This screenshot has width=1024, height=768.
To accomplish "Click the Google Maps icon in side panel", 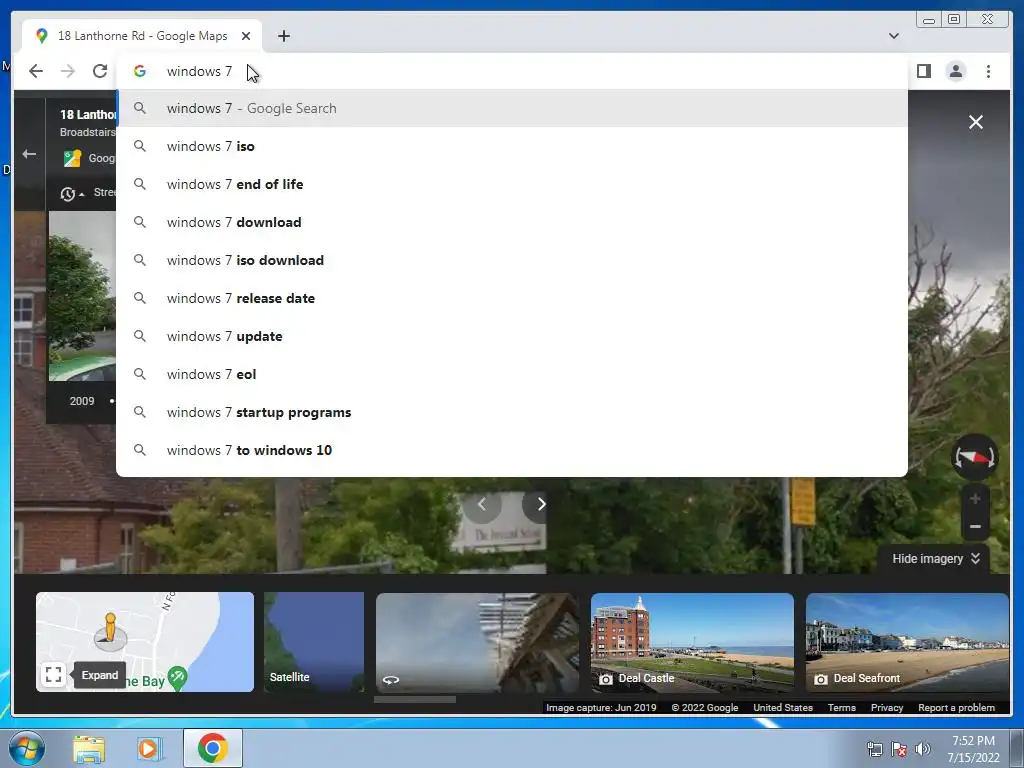I will [x=72, y=158].
